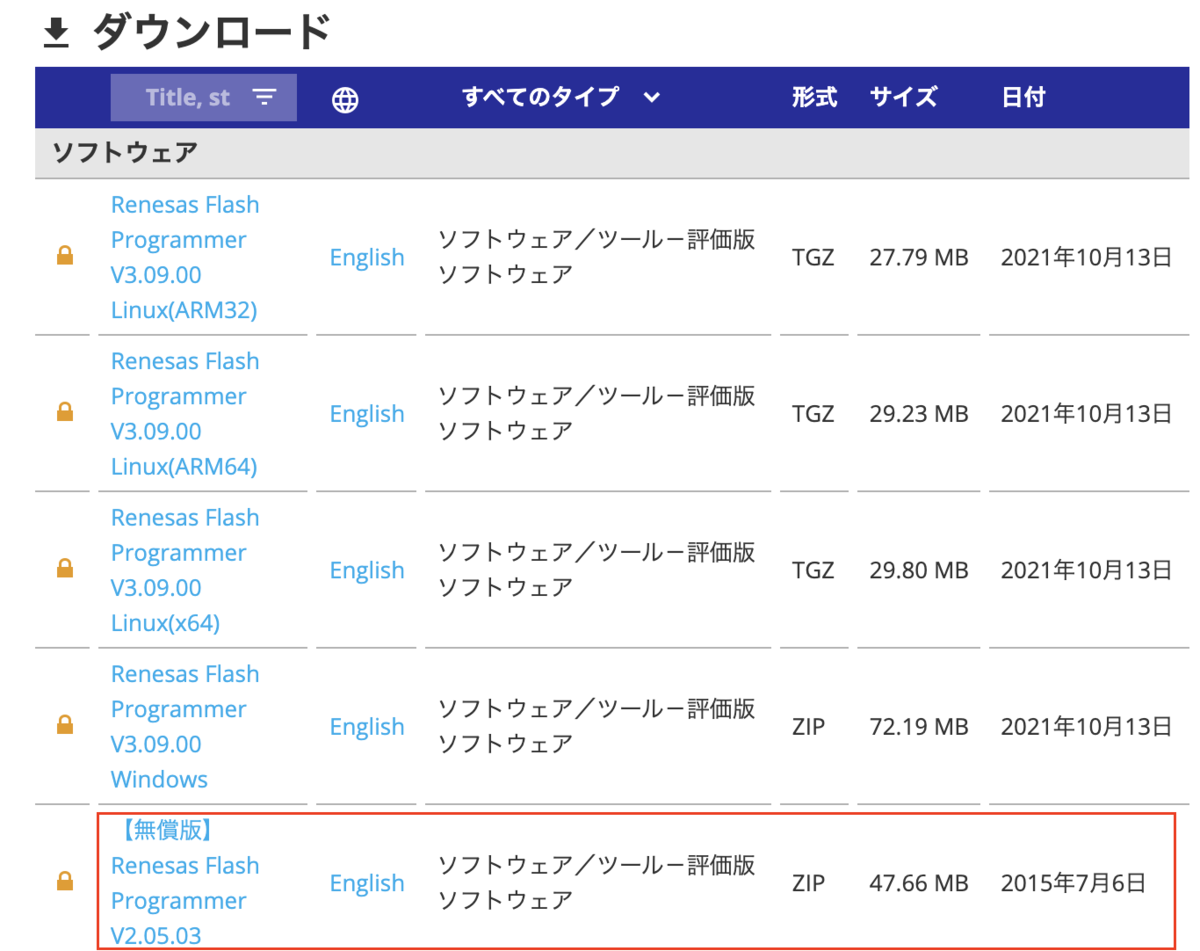Viewport: 1200px width, 951px height.
Task: Click the globe language icon in table header
Action: tap(345, 98)
